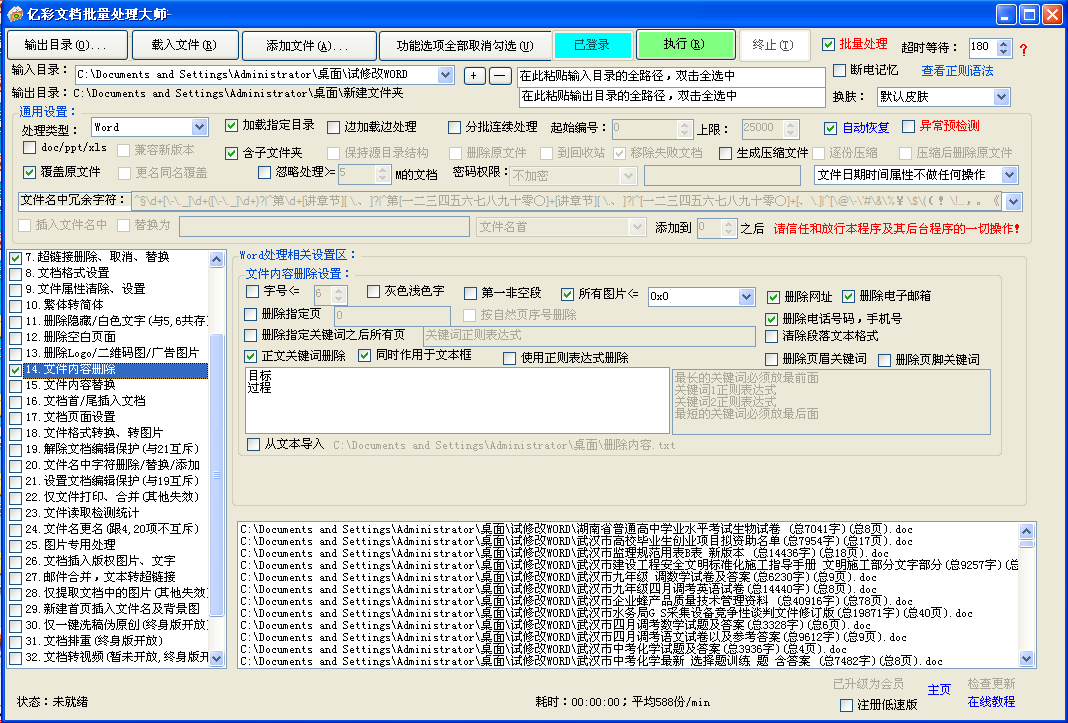Toggle the 覆盖原文件 checkbox
This screenshot has width=1068, height=723.
pos(29,172)
